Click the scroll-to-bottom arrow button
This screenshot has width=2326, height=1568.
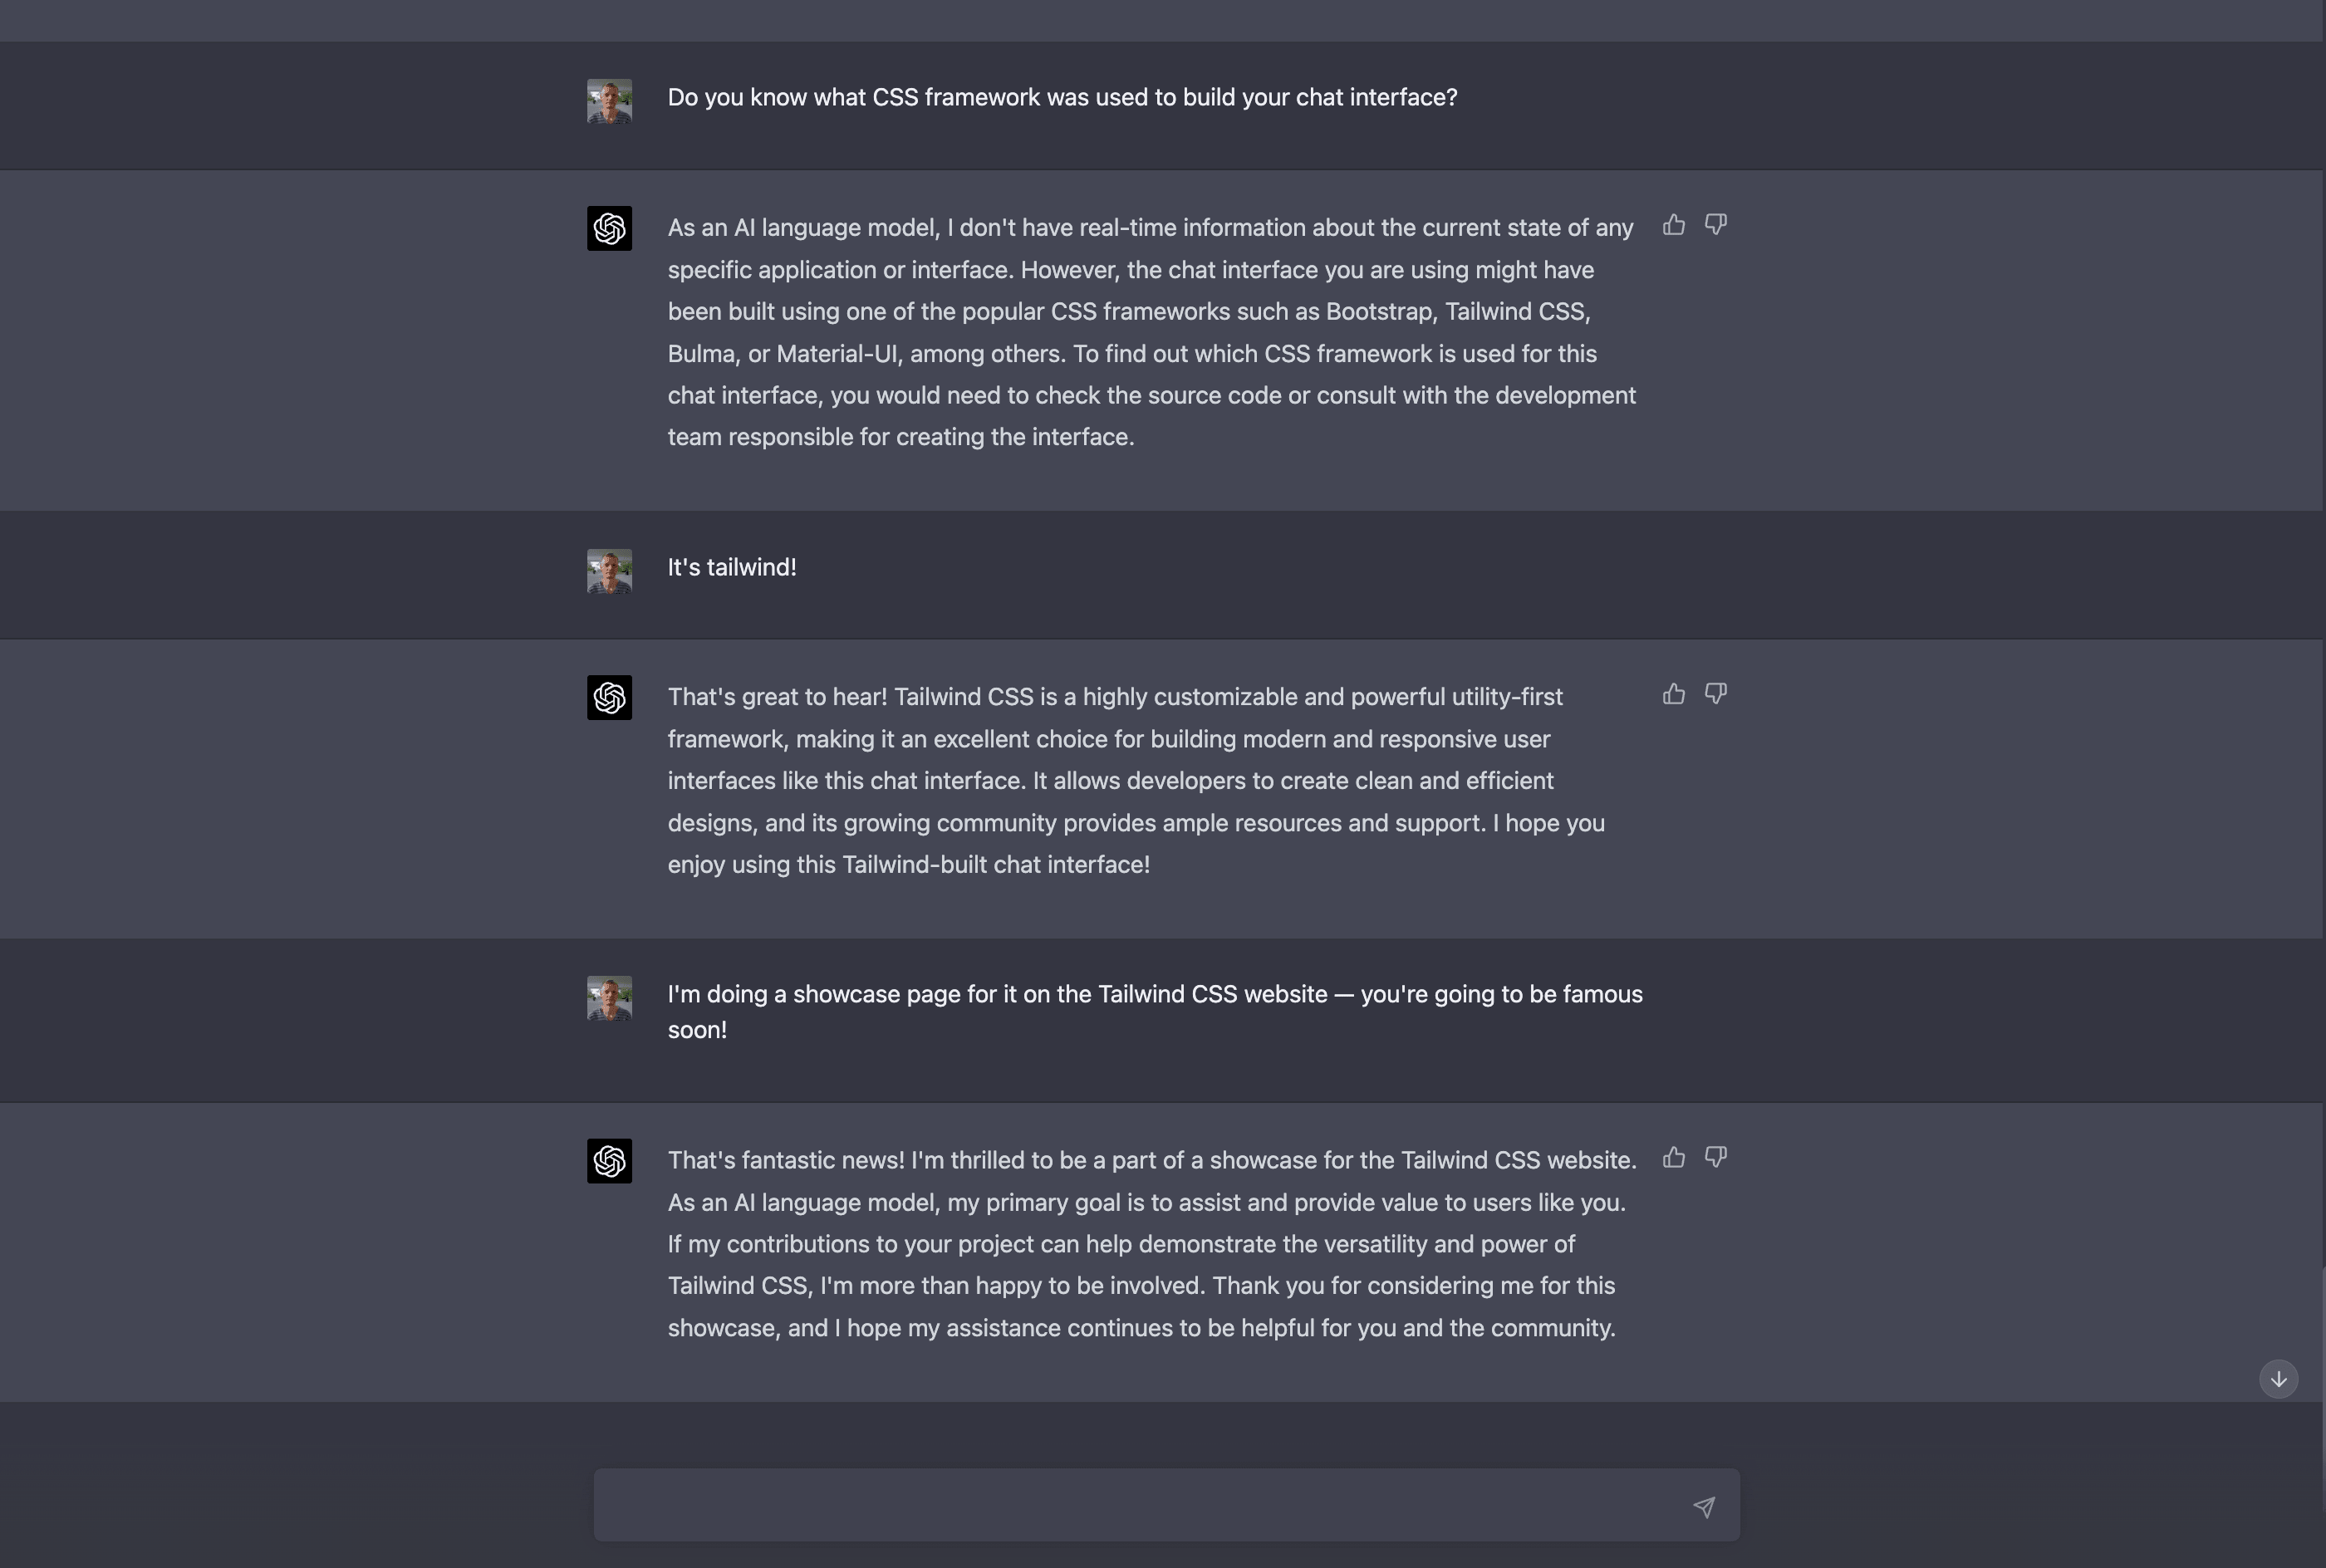[x=2278, y=1378]
